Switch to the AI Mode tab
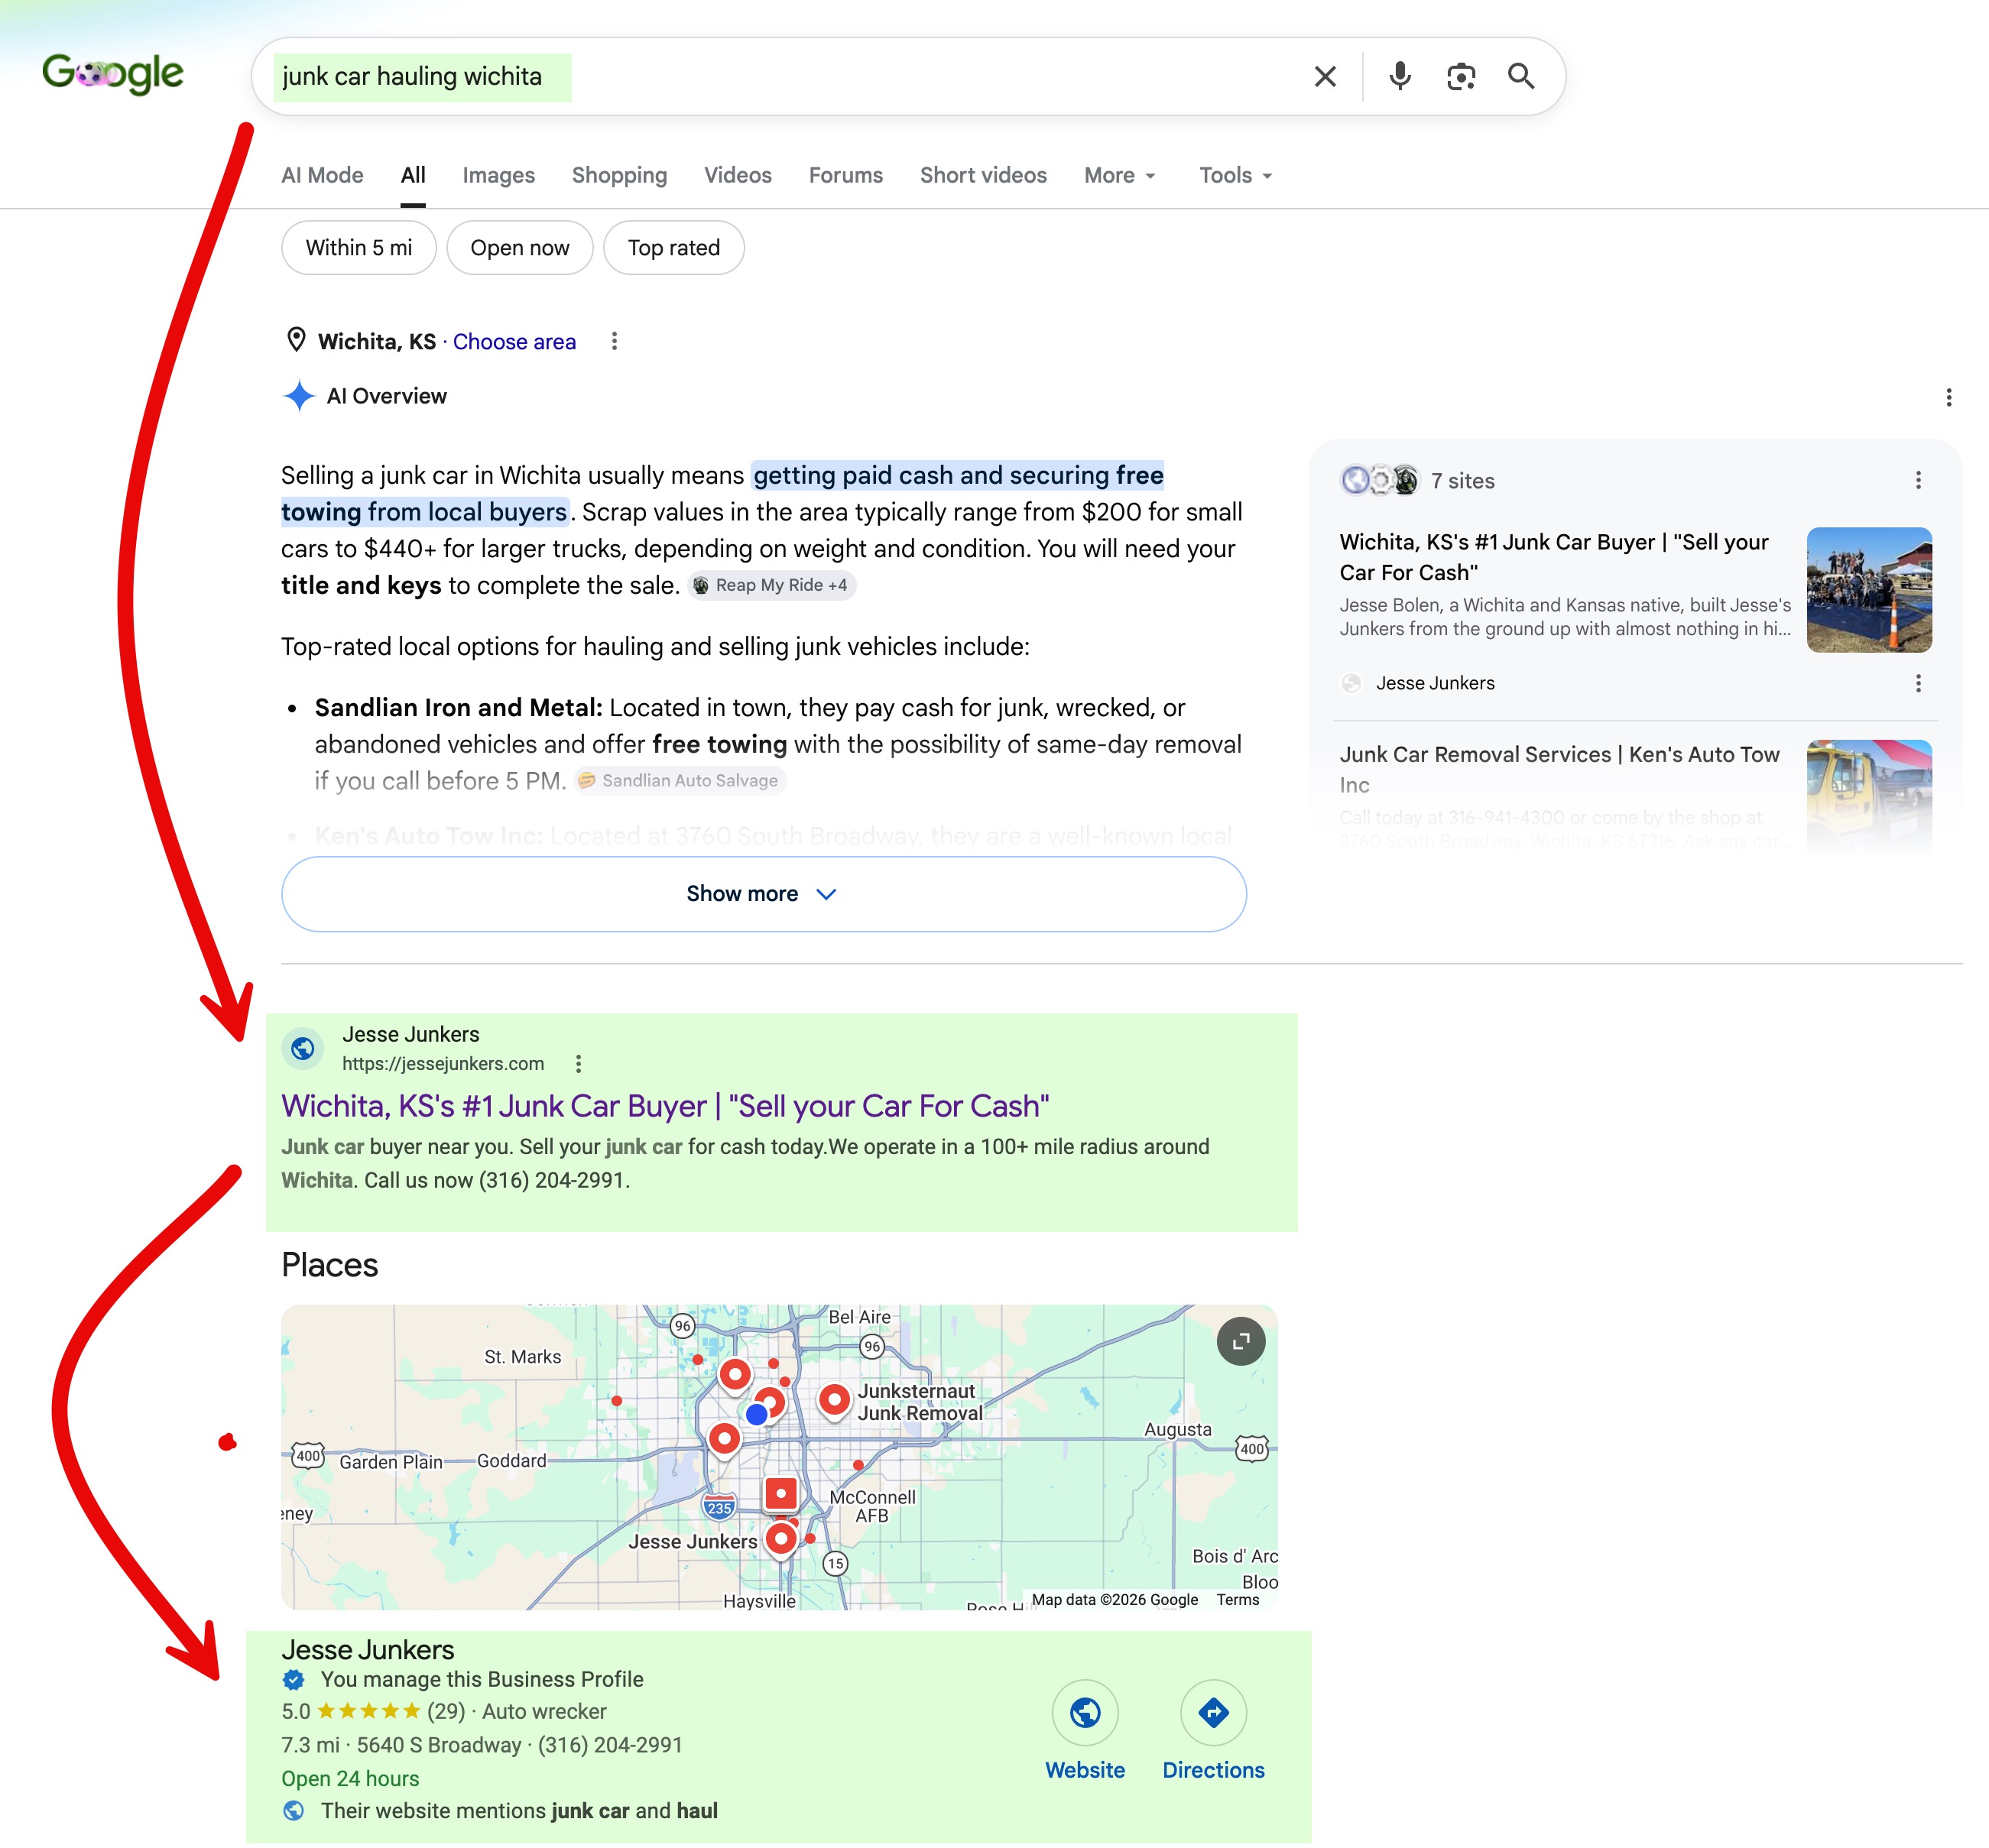Image resolution: width=1989 pixels, height=1848 pixels. (x=322, y=175)
